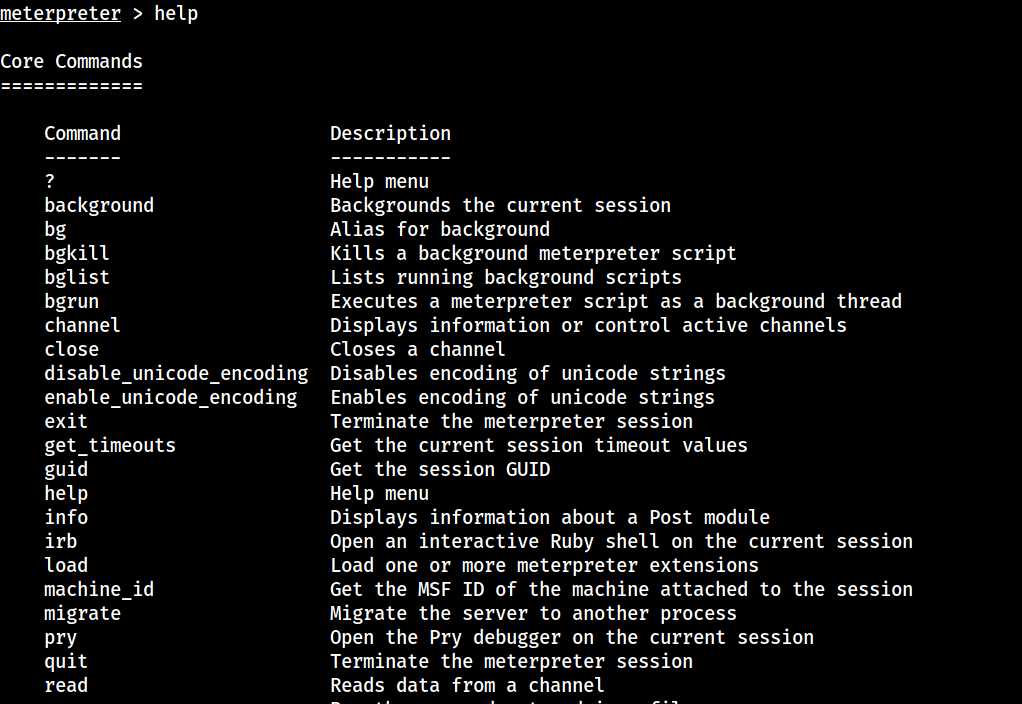The width and height of the screenshot is (1022, 704).
Task: Click the "channel" command entry
Action: (82, 326)
